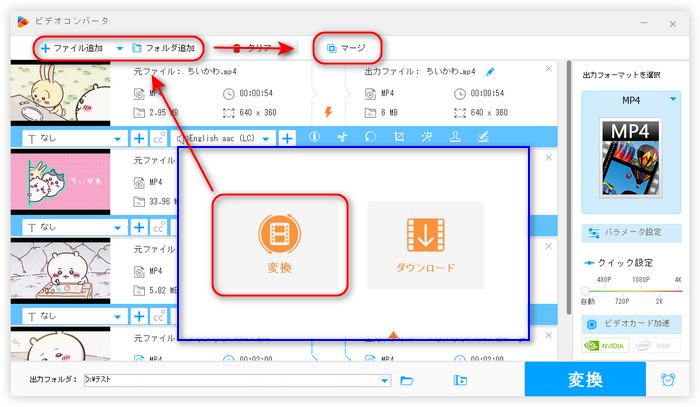The width and height of the screenshot is (700, 407).
Task: Click the watermark stamp icon
Action: (455, 138)
